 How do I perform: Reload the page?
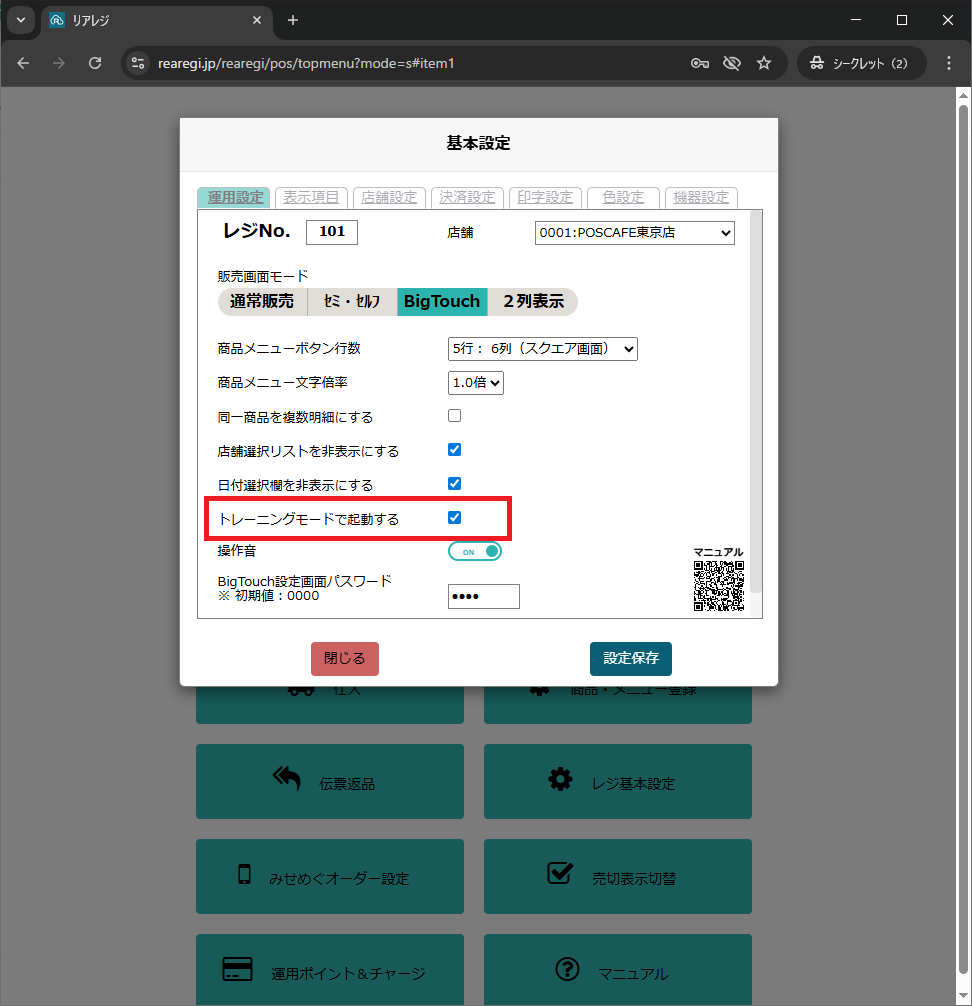(x=95, y=63)
